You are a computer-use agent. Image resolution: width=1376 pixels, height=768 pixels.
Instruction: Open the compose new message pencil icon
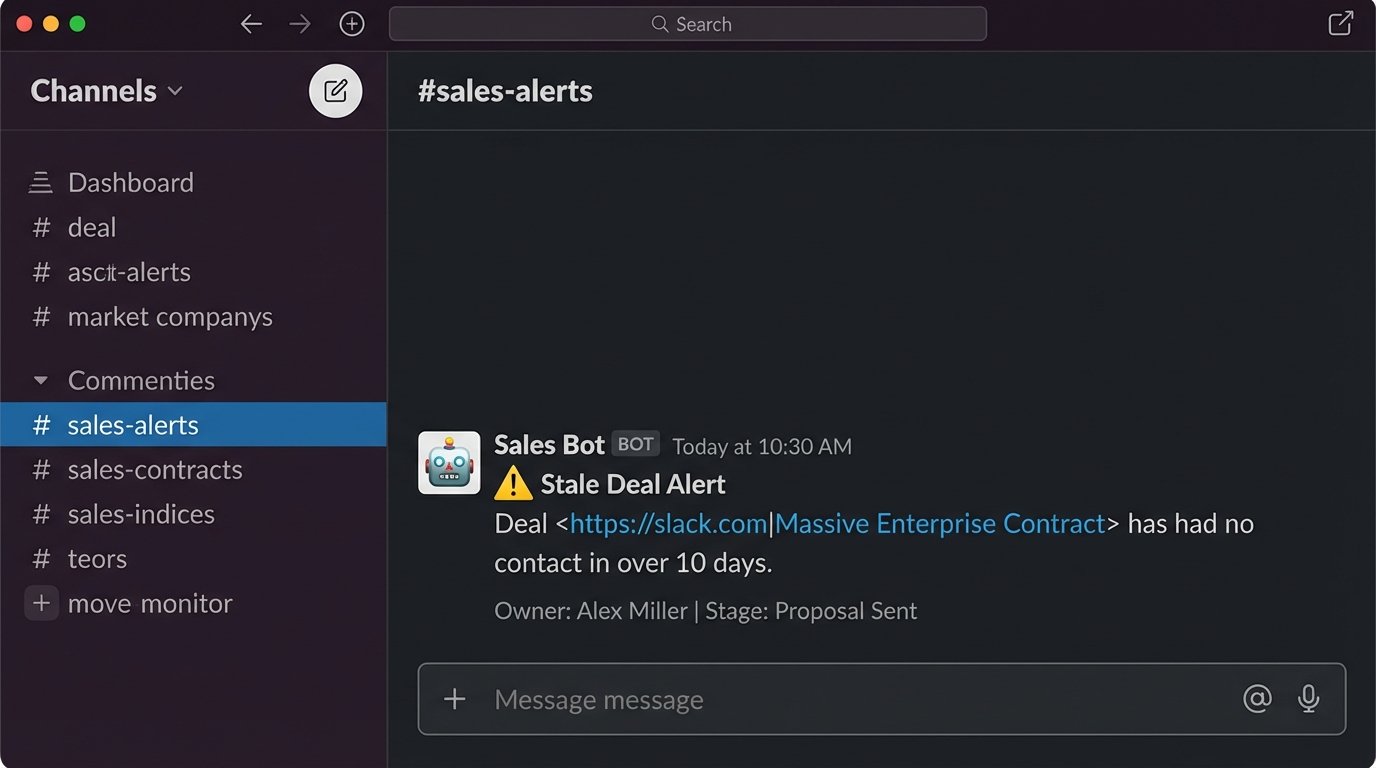tap(335, 90)
